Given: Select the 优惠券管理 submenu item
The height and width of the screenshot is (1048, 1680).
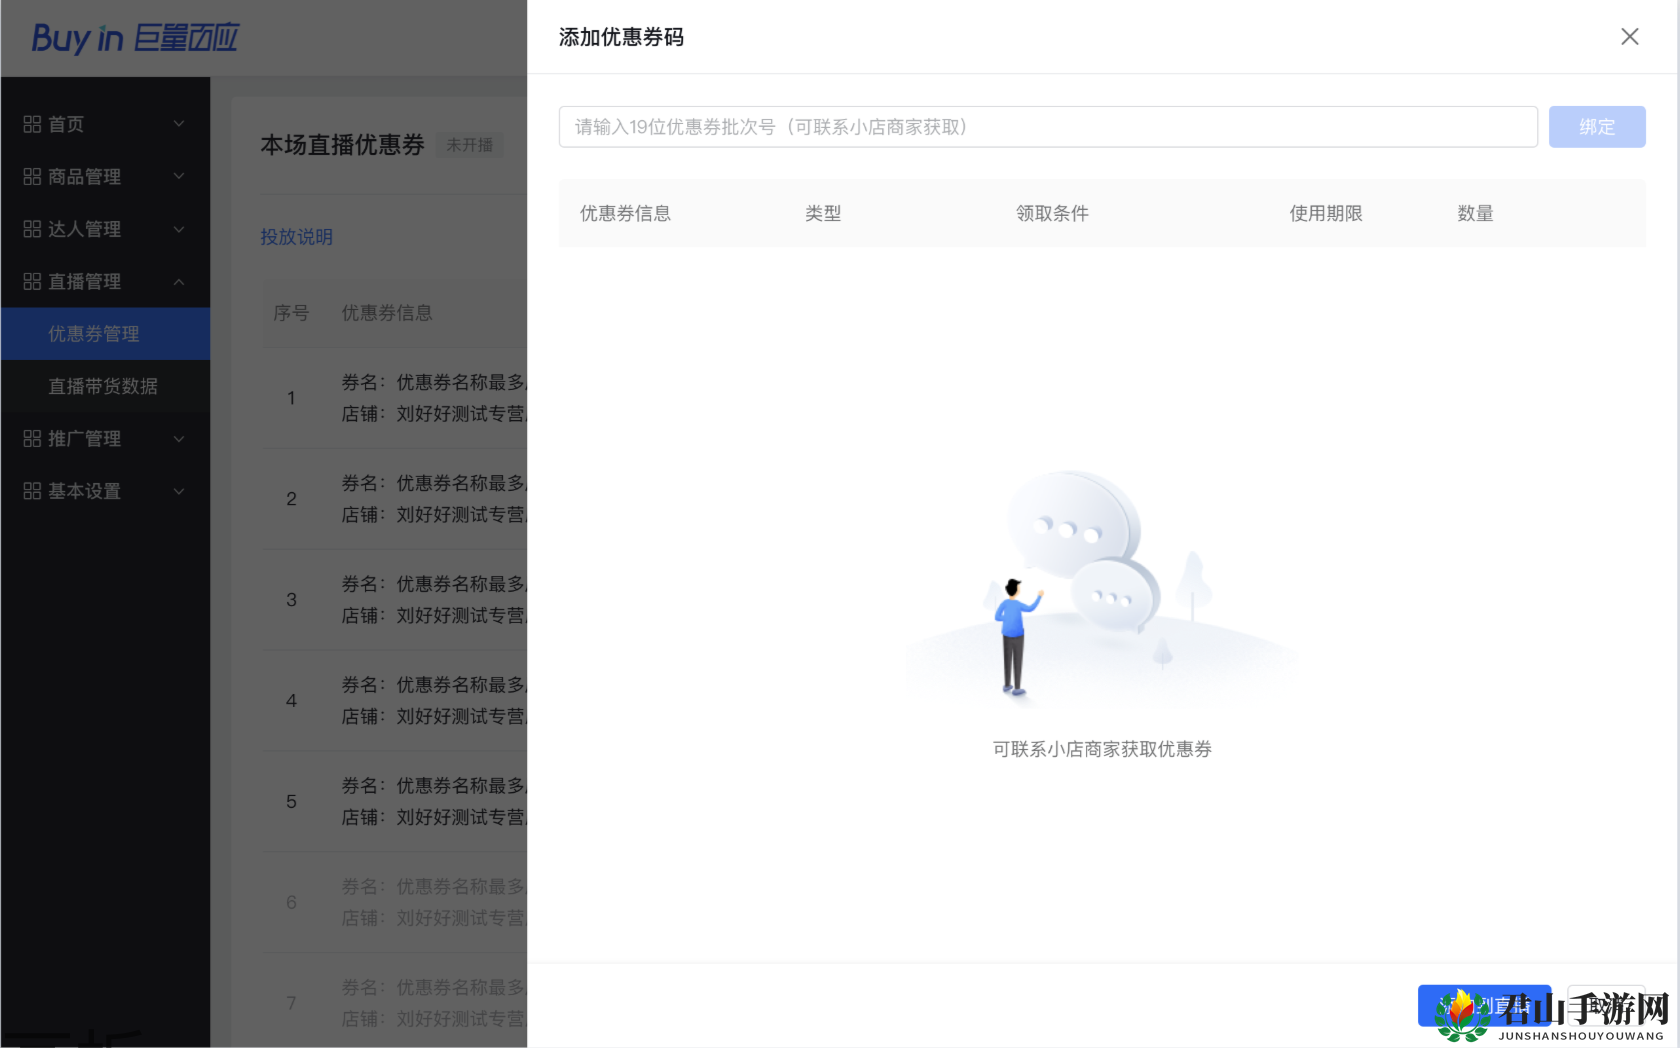Looking at the screenshot, I should point(105,334).
